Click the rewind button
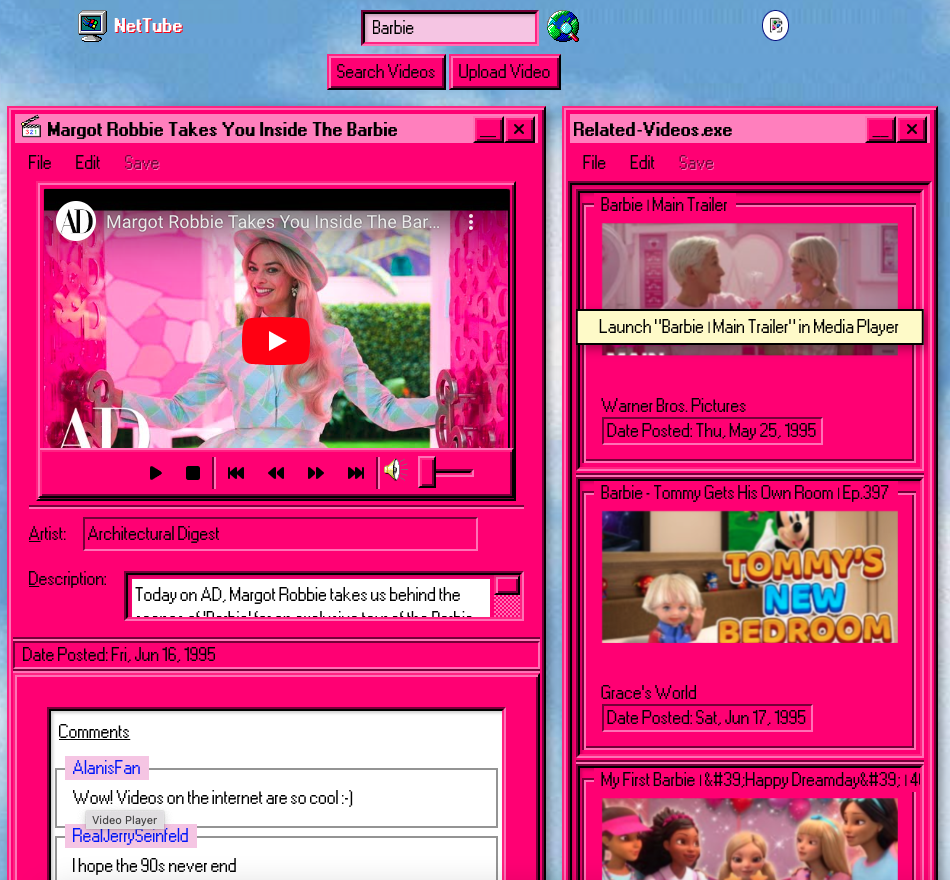 pos(276,473)
